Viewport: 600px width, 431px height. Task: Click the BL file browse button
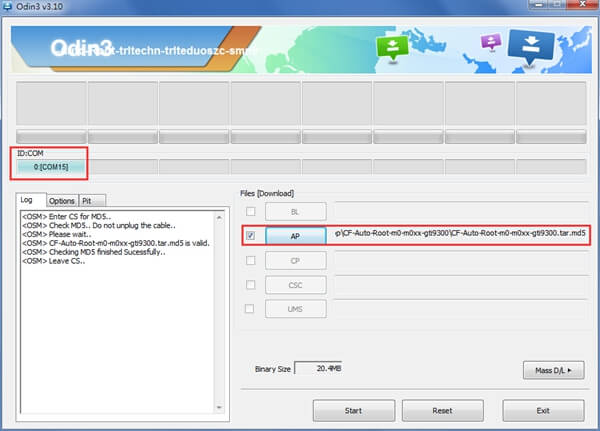[x=295, y=212]
